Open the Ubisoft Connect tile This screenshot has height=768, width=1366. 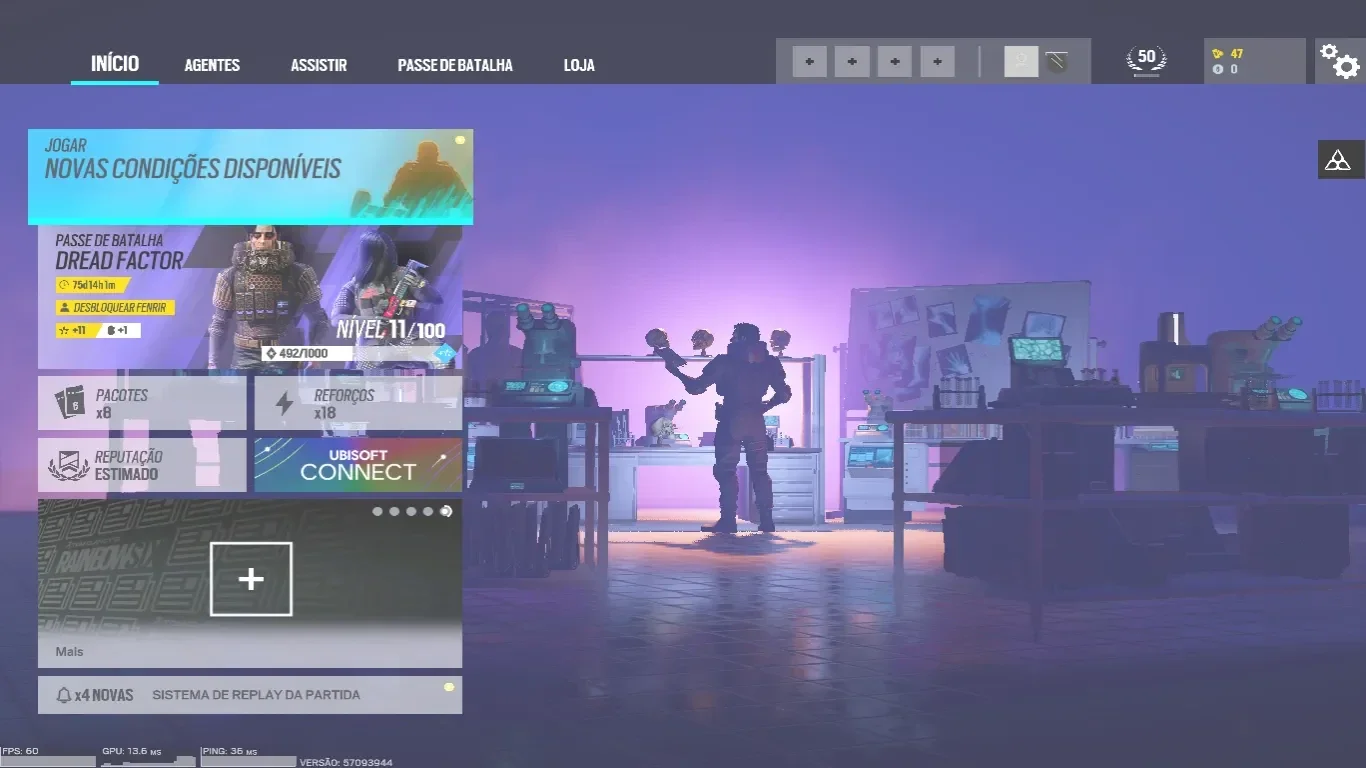tap(358, 465)
